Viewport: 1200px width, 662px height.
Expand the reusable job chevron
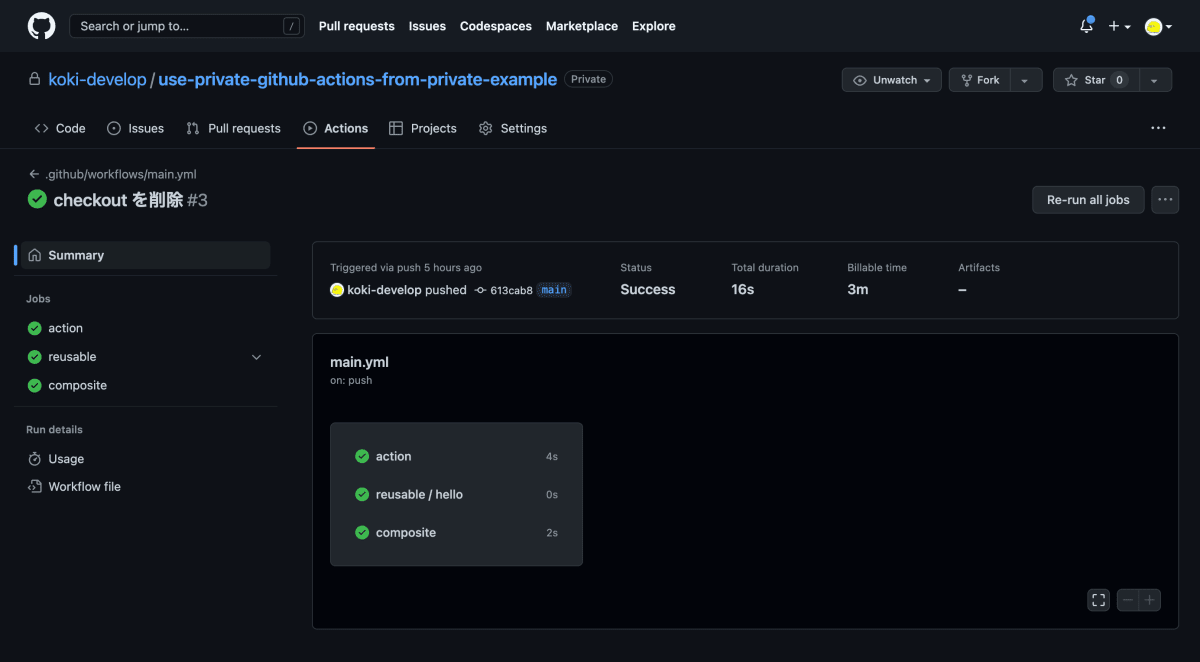[x=257, y=357]
